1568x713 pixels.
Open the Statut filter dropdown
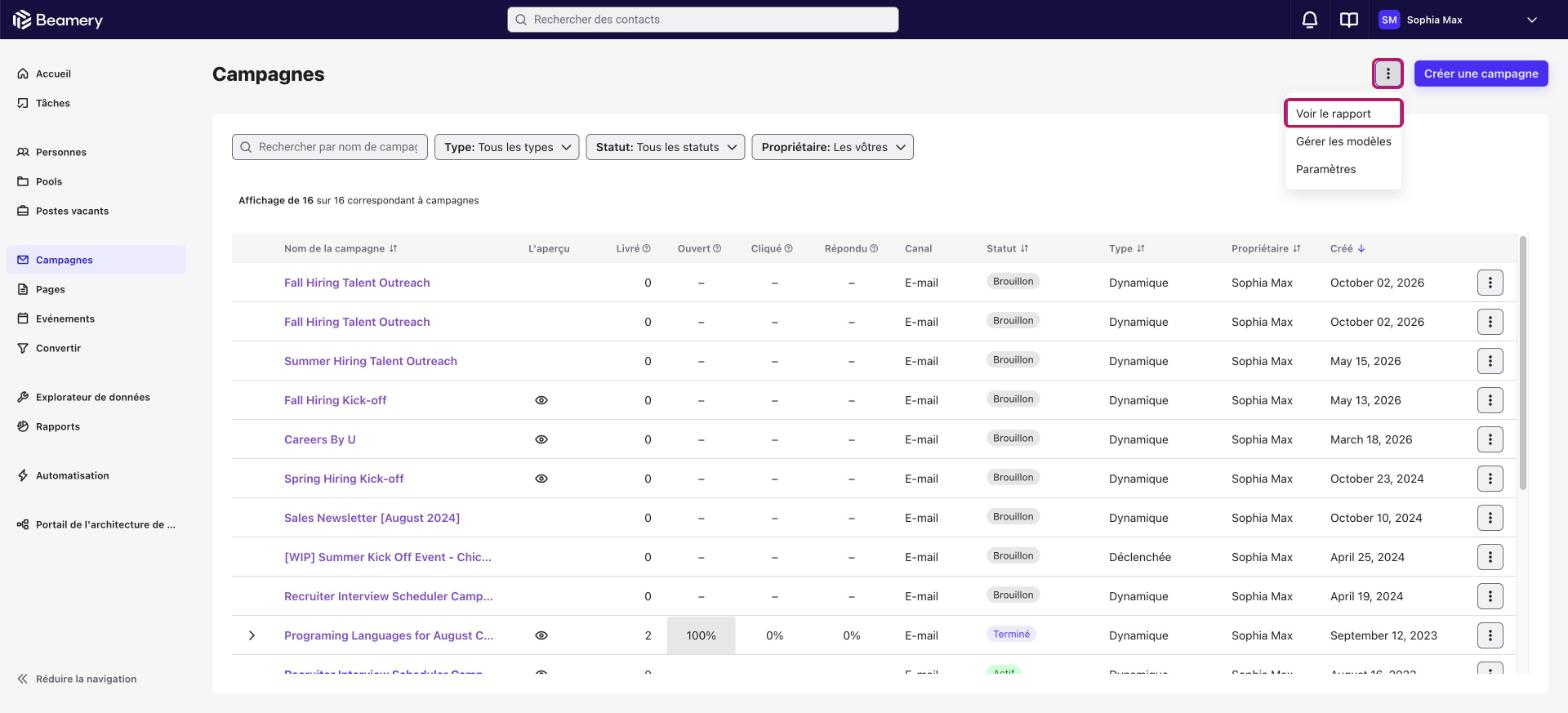pyautogui.click(x=665, y=147)
